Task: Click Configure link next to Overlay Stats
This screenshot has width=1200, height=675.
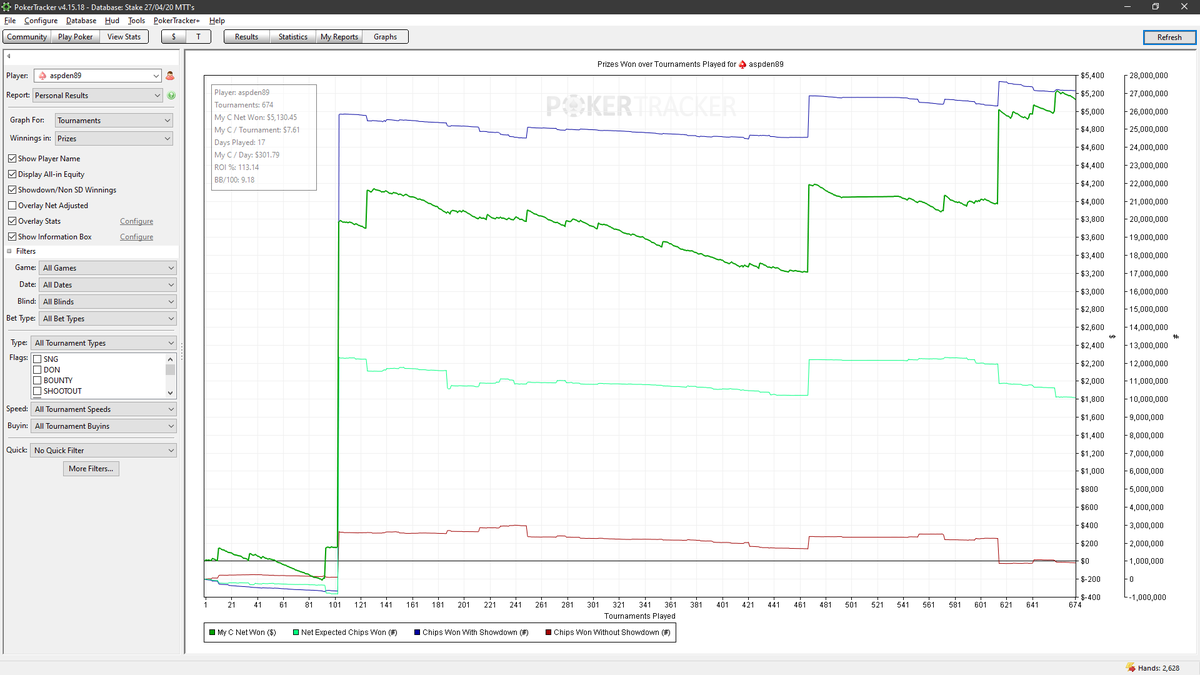Action: [137, 221]
